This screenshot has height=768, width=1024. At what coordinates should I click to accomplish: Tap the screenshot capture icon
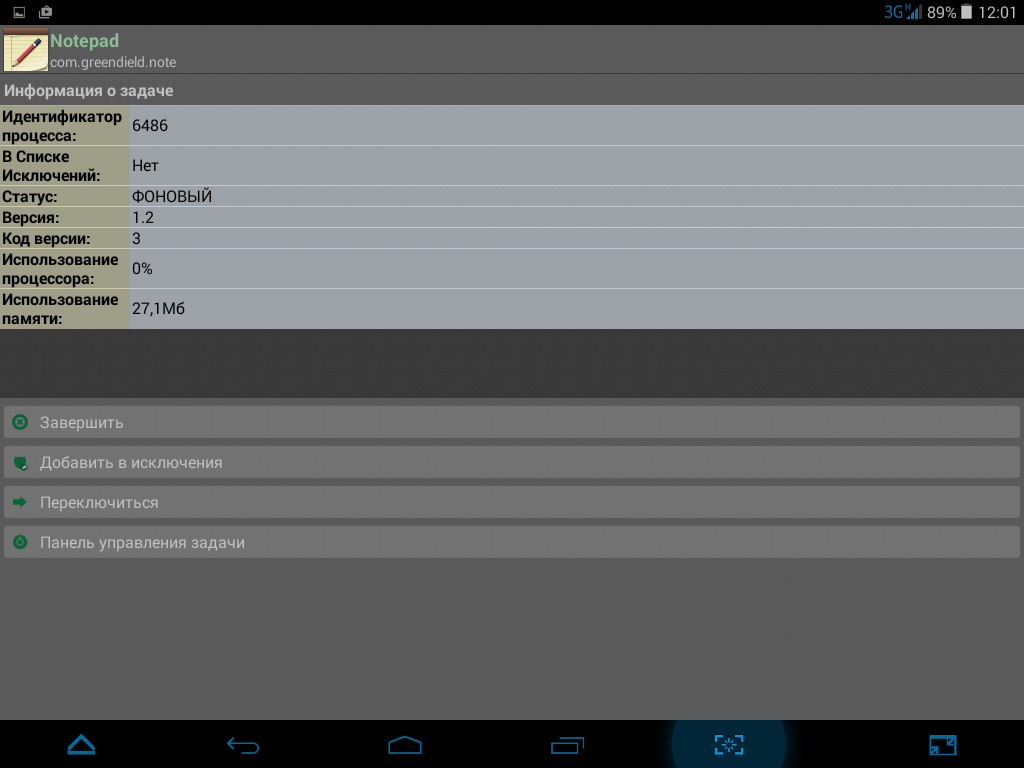click(729, 745)
